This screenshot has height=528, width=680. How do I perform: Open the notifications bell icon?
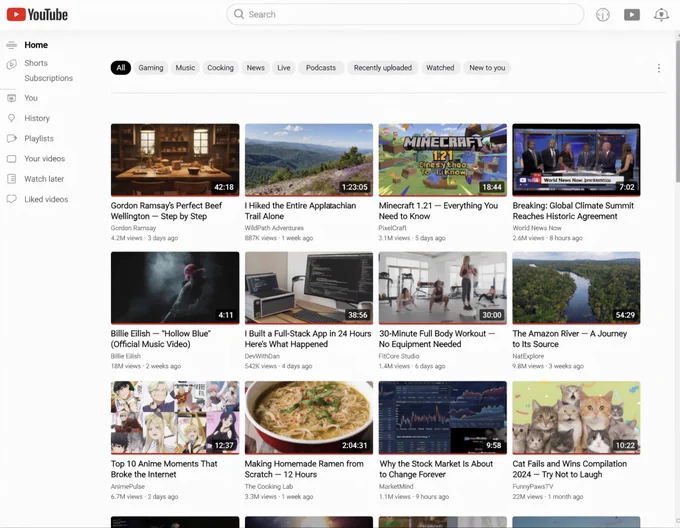click(661, 15)
